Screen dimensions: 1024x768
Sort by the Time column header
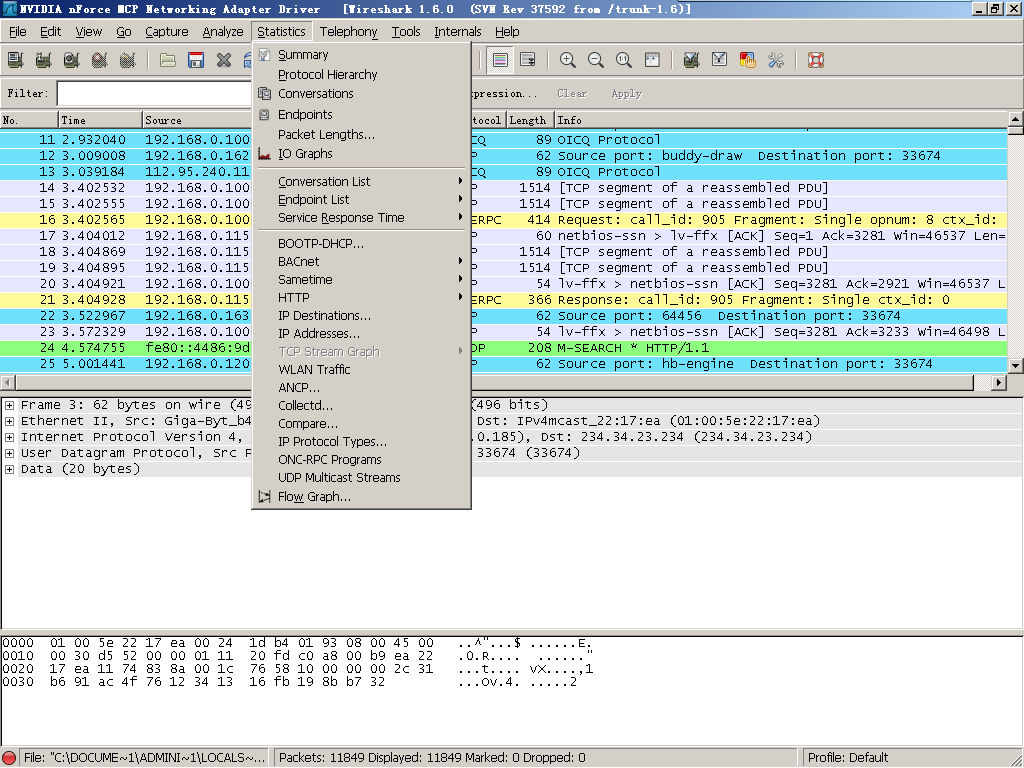(x=100, y=120)
